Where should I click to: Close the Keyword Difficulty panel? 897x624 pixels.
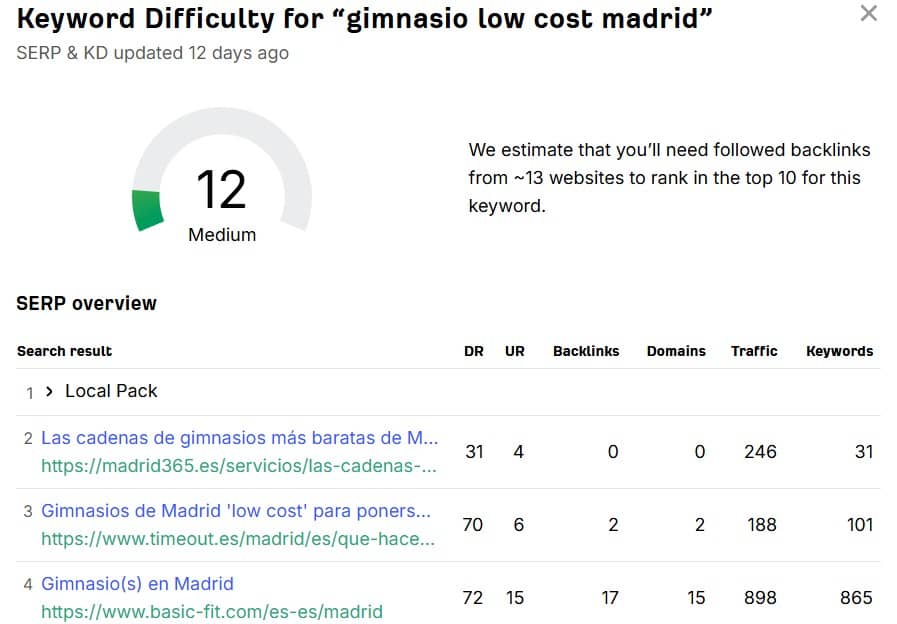[869, 14]
